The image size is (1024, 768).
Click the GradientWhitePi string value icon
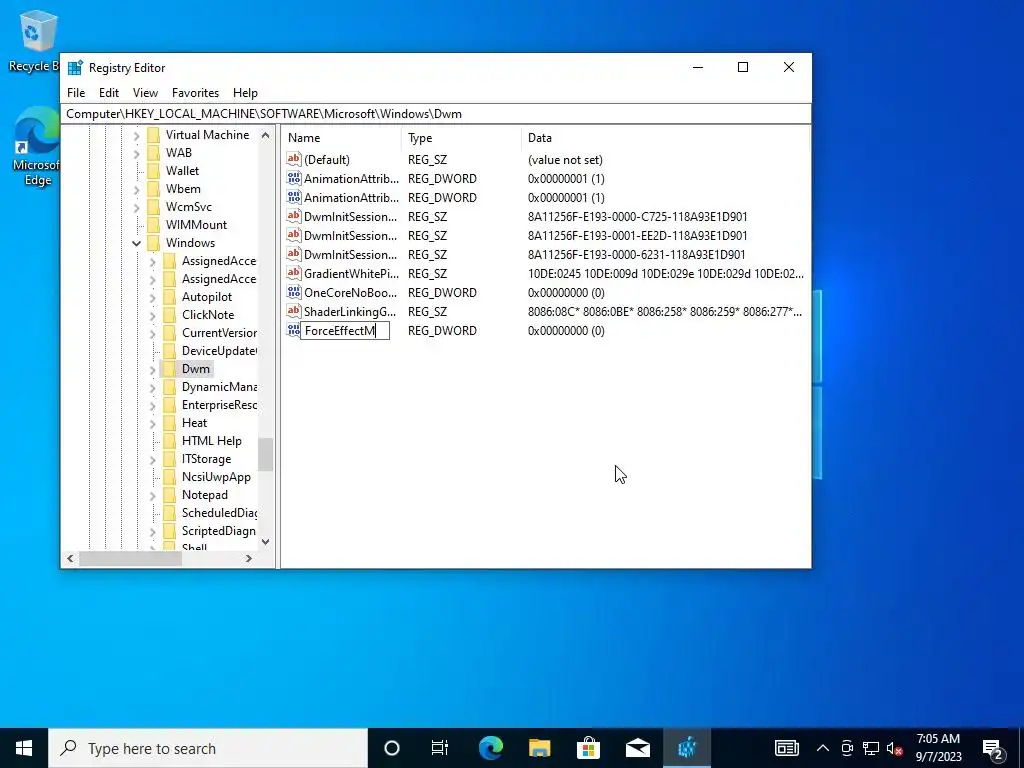tap(294, 274)
